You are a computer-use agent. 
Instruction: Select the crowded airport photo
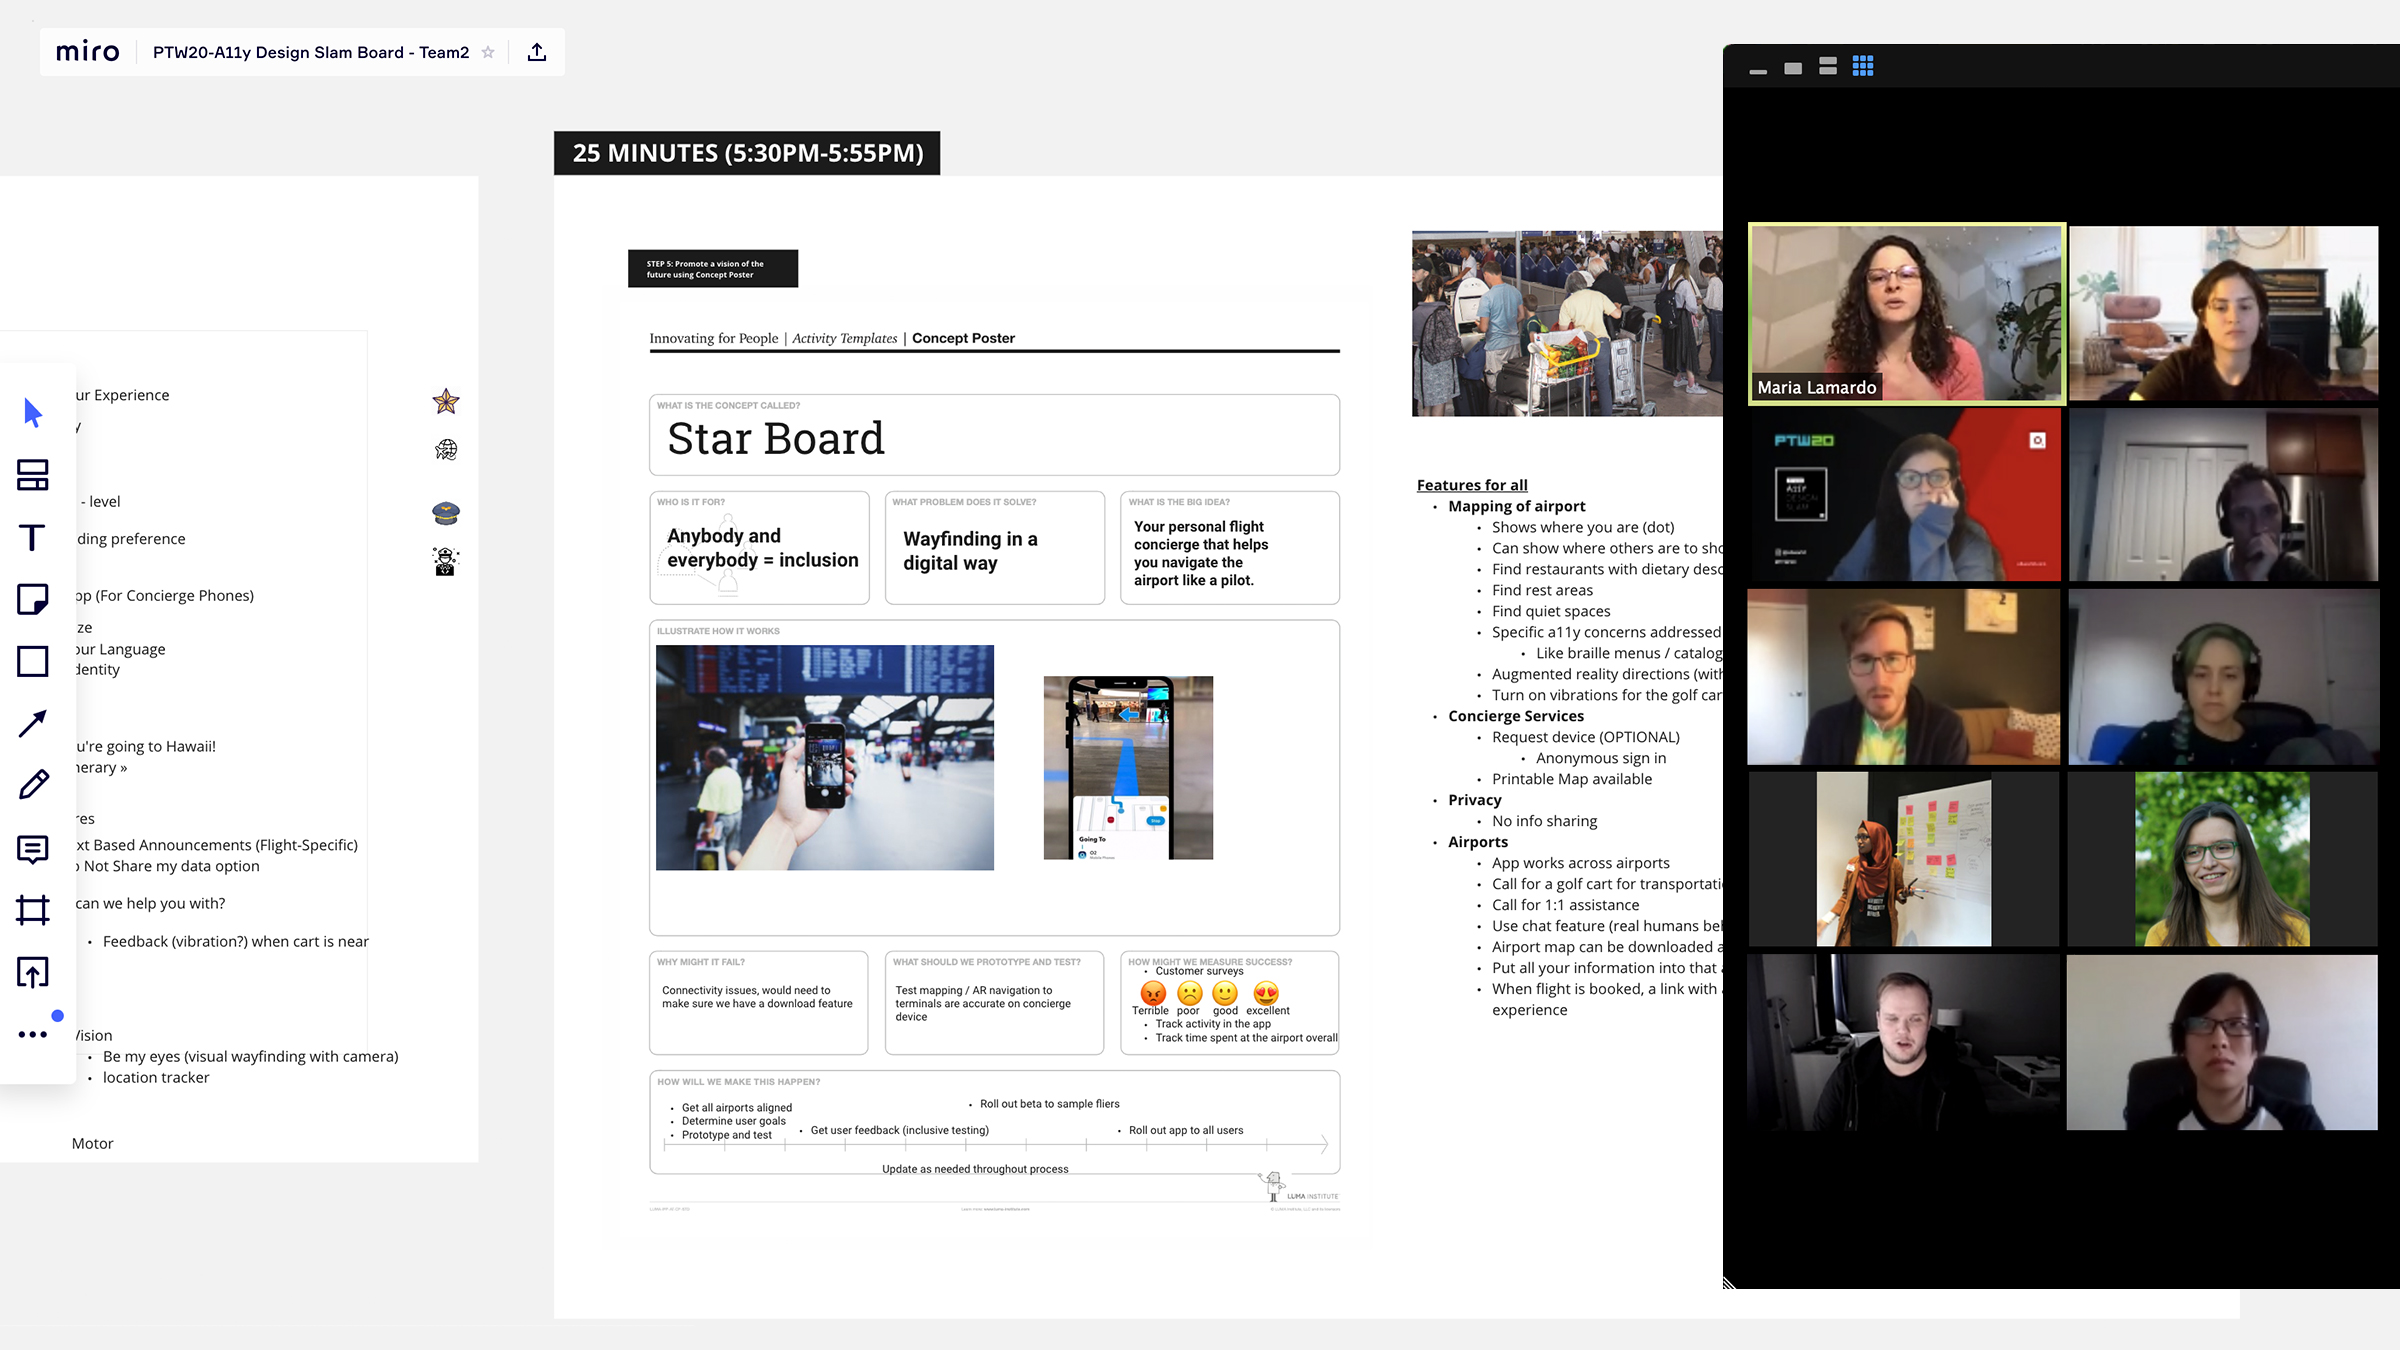[x=1567, y=323]
